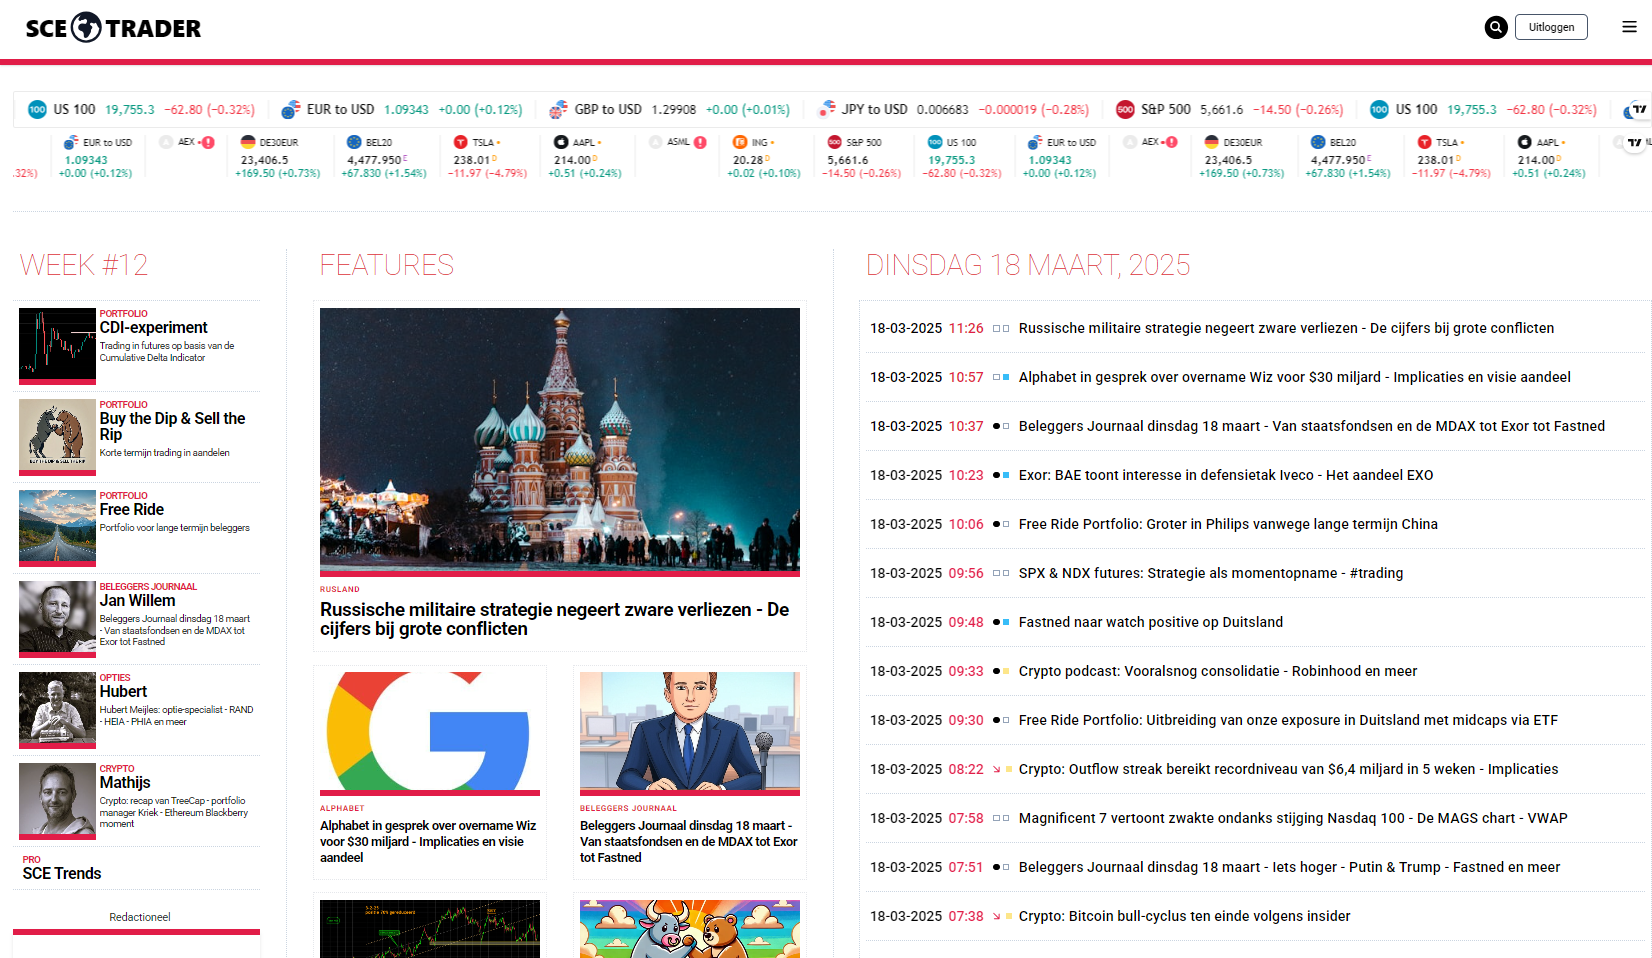Open the 10:06 Free Ride Philips article
Viewport: 1652px width, 958px height.
click(x=1228, y=524)
